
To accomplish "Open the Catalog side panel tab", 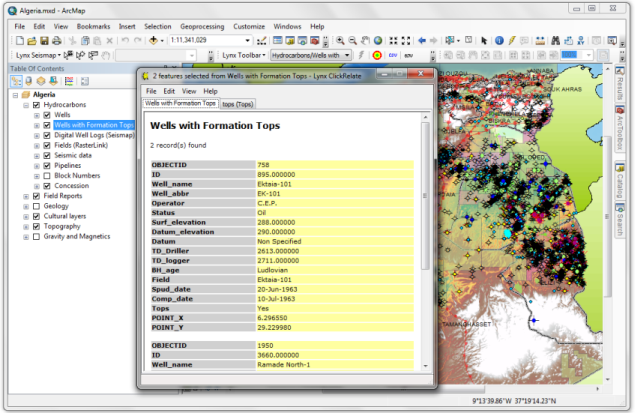I will tap(620, 181).
